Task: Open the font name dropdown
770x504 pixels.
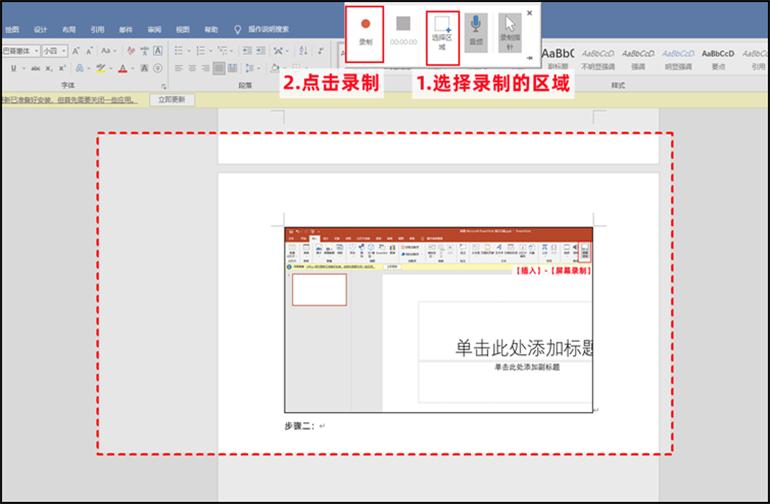Action: (36, 51)
